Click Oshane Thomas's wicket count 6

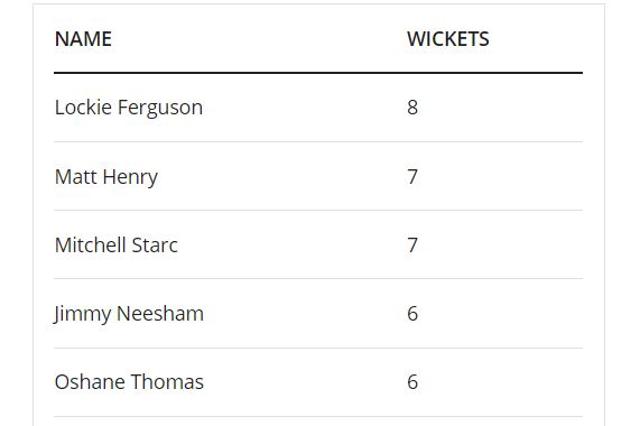pyautogui.click(x=412, y=382)
